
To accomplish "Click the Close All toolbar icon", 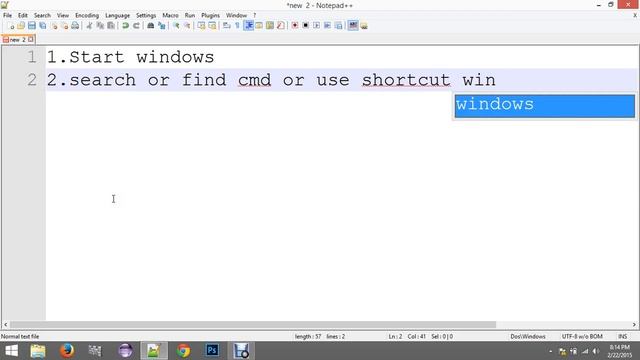I will pyautogui.click(x=64, y=26).
